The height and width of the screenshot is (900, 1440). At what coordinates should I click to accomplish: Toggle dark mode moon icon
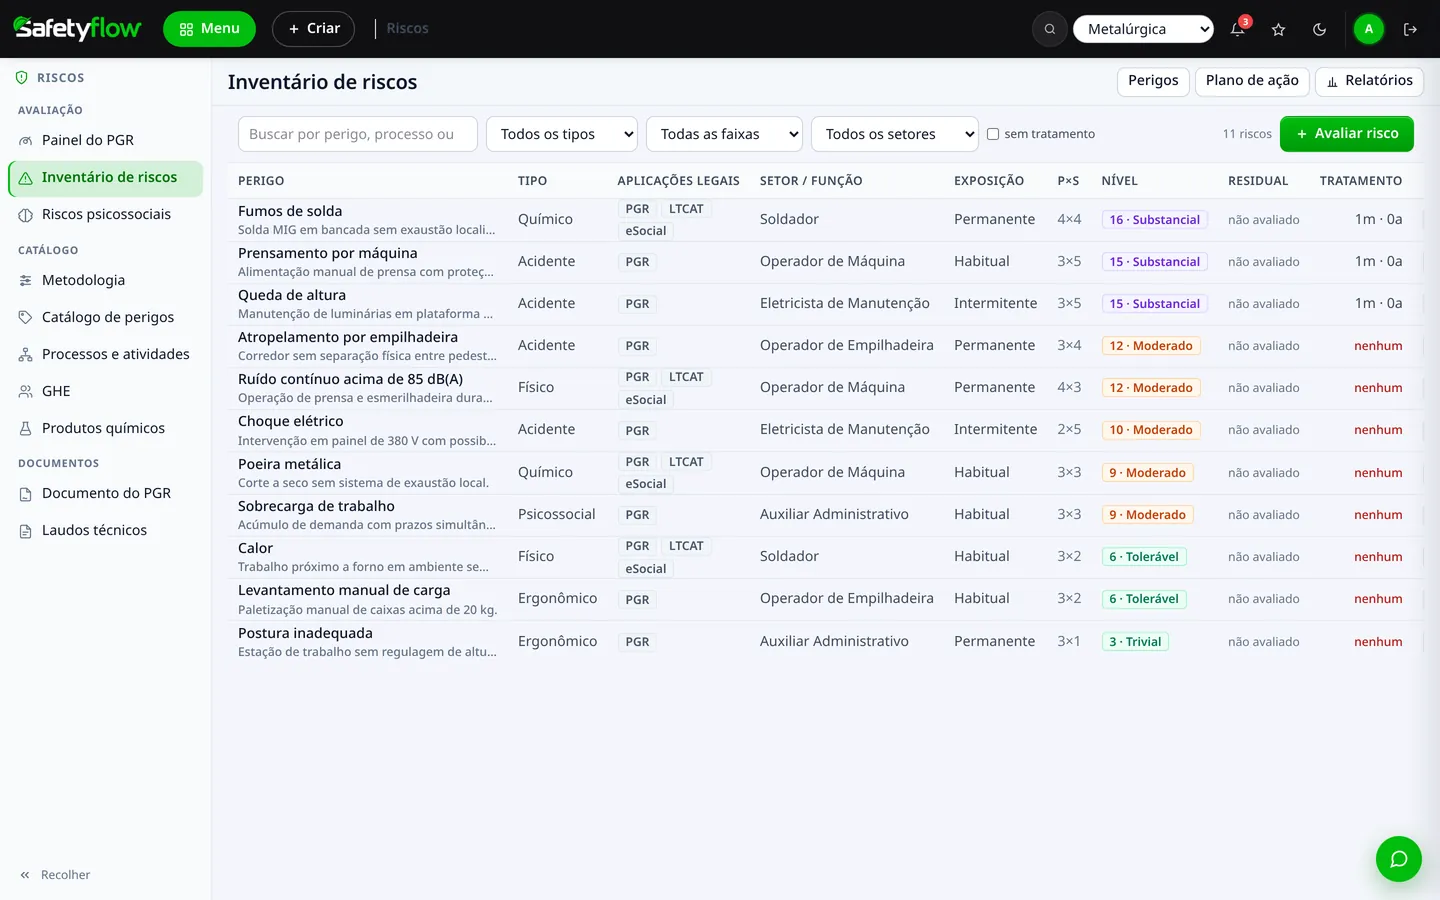click(1319, 29)
